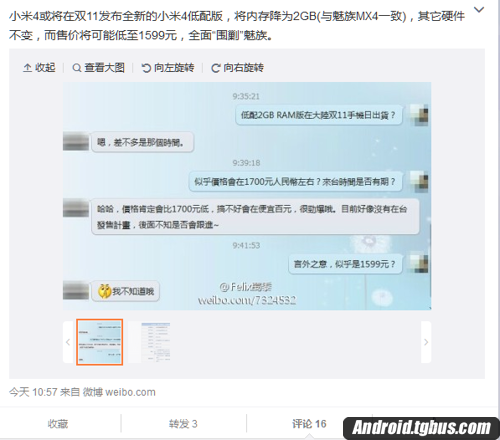Click the post time 今天 10:57
This screenshot has height=440, width=500.
33,392
